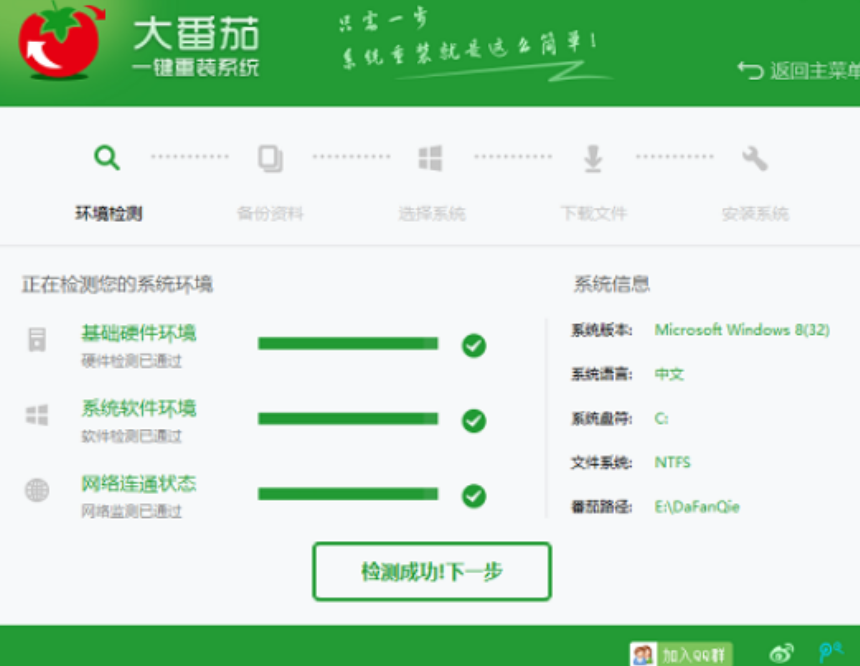Select the Windows logo choose-system step icon
860x666 pixels.
pos(431,158)
